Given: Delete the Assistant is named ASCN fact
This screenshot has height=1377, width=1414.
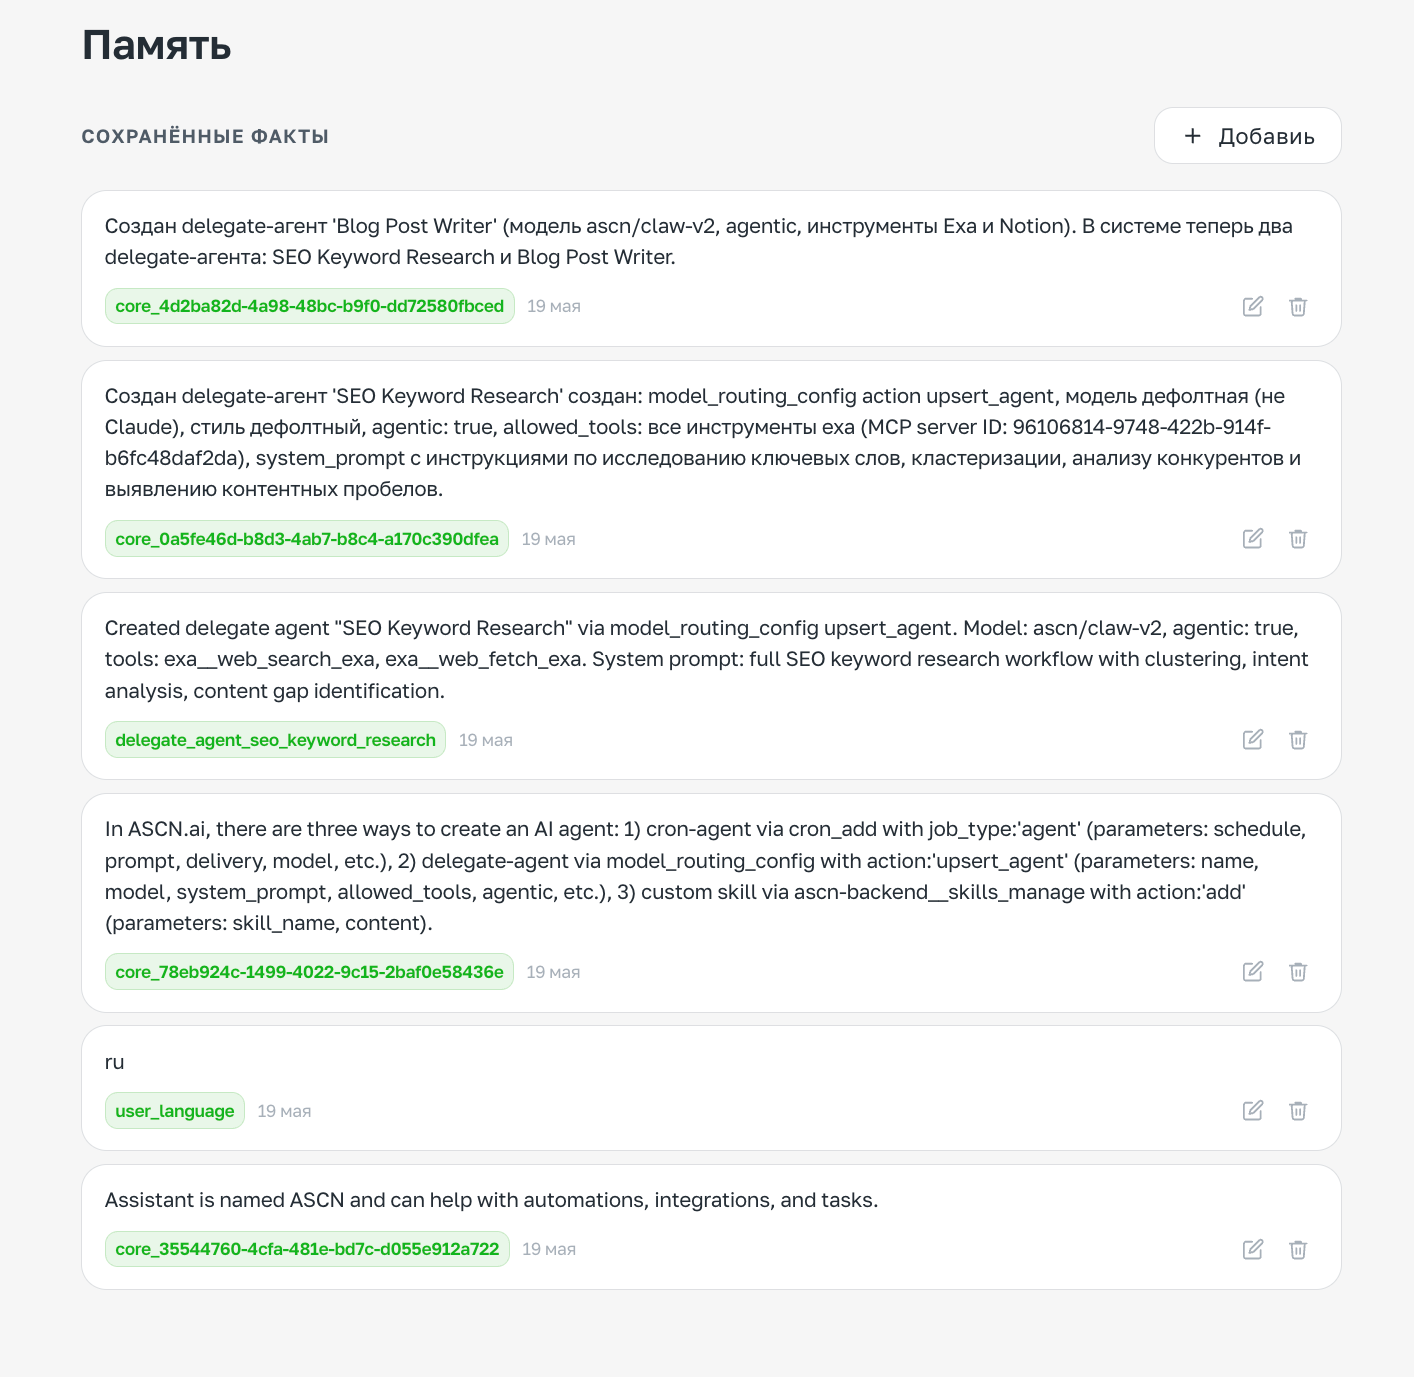Looking at the screenshot, I should pyautogui.click(x=1298, y=1249).
